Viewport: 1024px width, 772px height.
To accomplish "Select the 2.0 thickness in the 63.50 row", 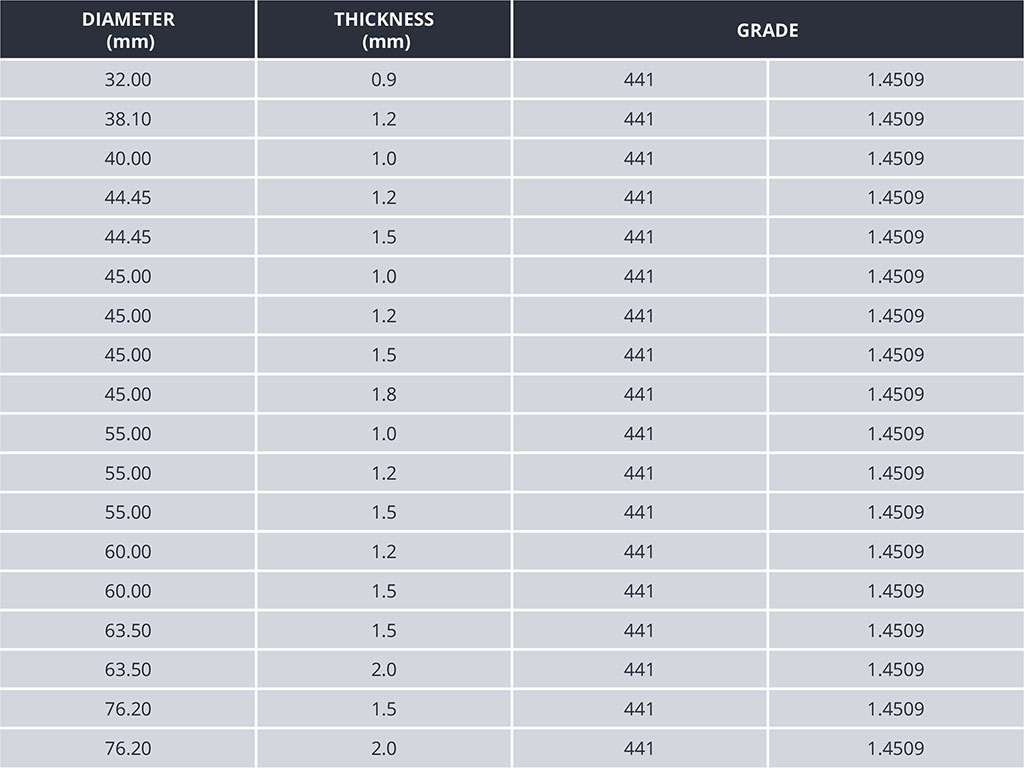I will (384, 669).
